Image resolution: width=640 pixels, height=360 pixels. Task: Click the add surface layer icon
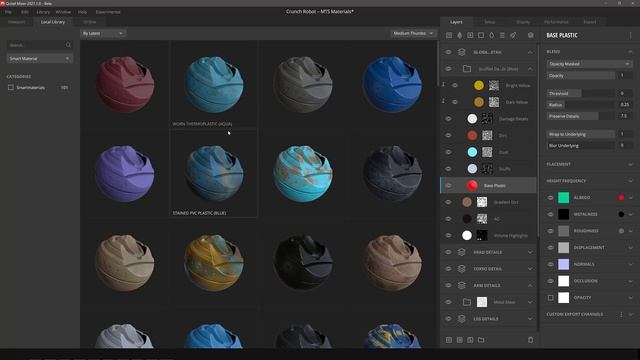(449, 36)
